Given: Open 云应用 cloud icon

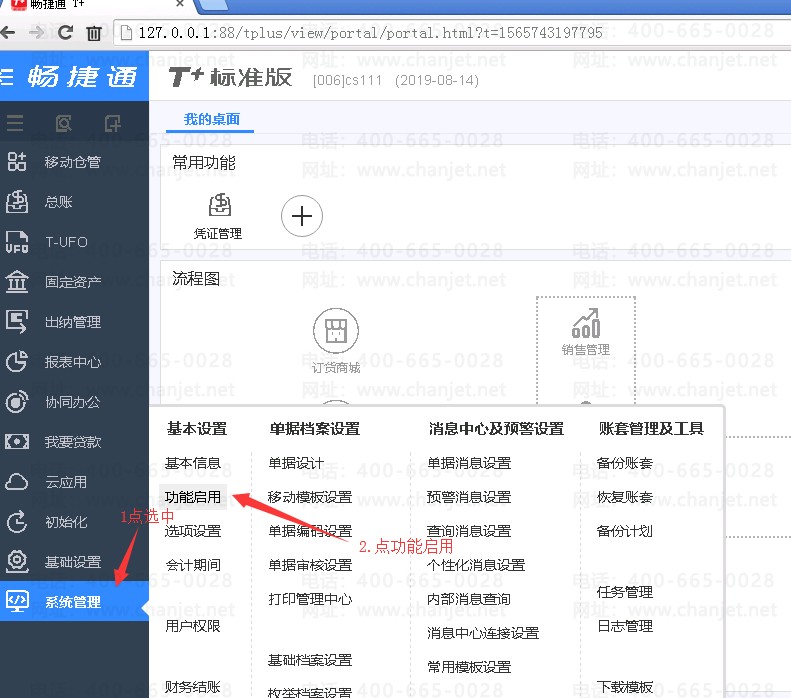Looking at the screenshot, I should pyautogui.click(x=17, y=482).
